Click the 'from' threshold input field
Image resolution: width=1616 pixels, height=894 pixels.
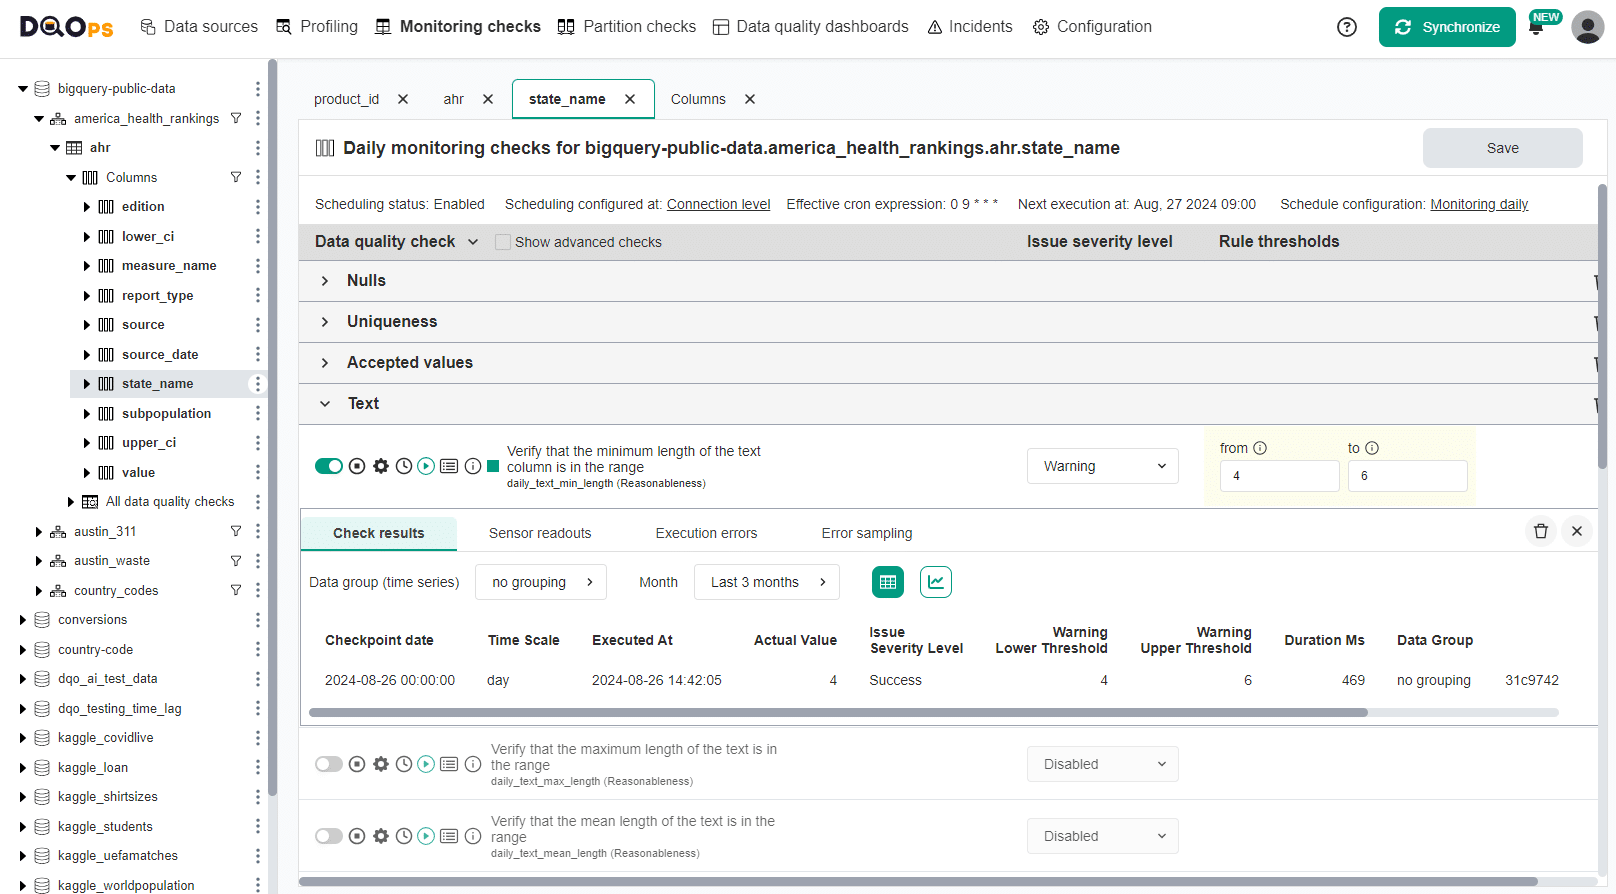[1280, 476]
